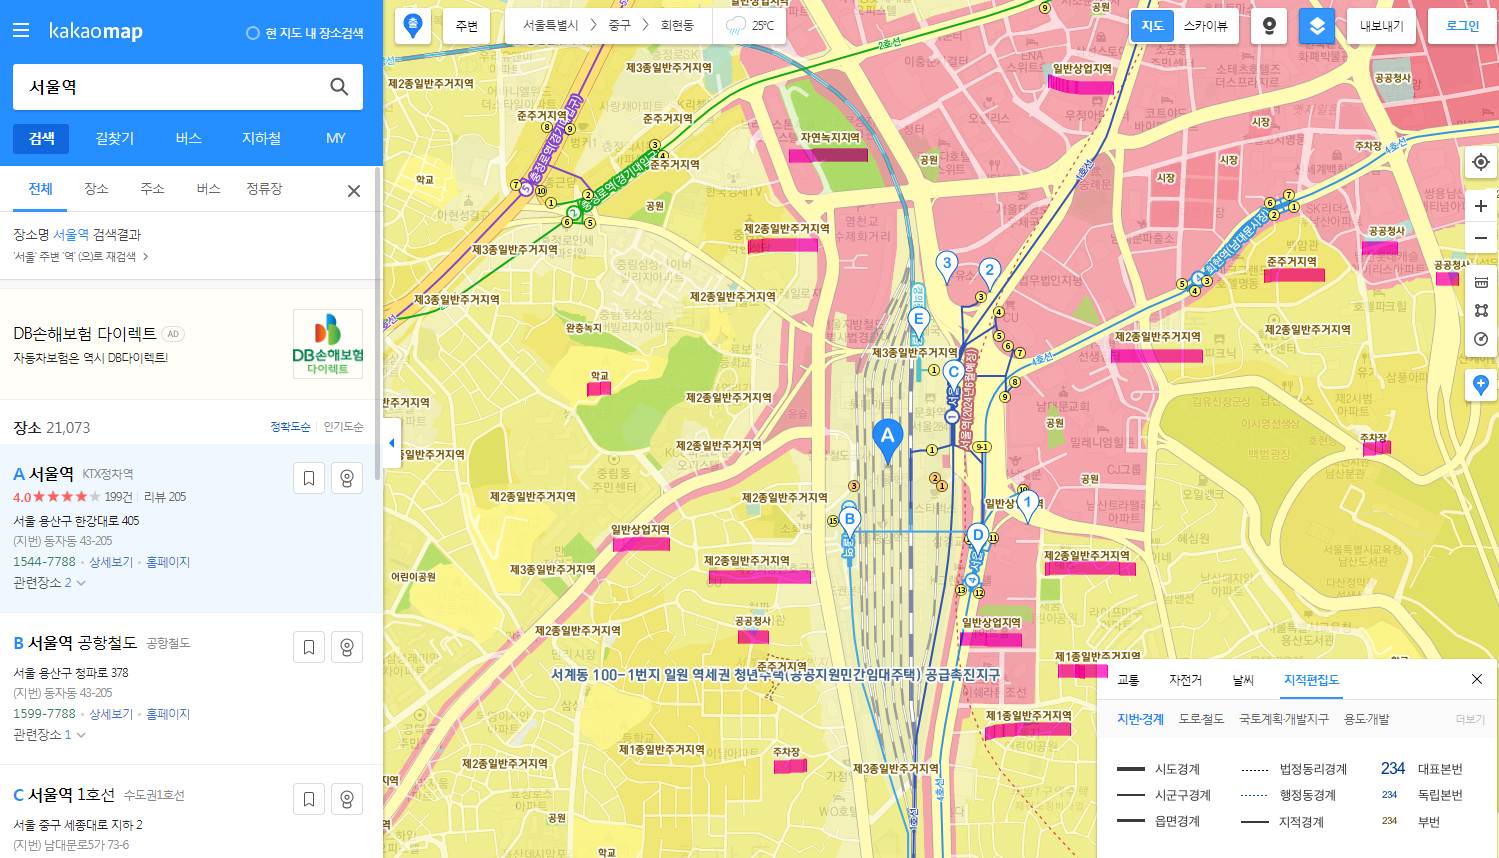This screenshot has height=858, width=1499.
Task: Bookmark the 서울역 1호선 result
Action: pyautogui.click(x=309, y=799)
